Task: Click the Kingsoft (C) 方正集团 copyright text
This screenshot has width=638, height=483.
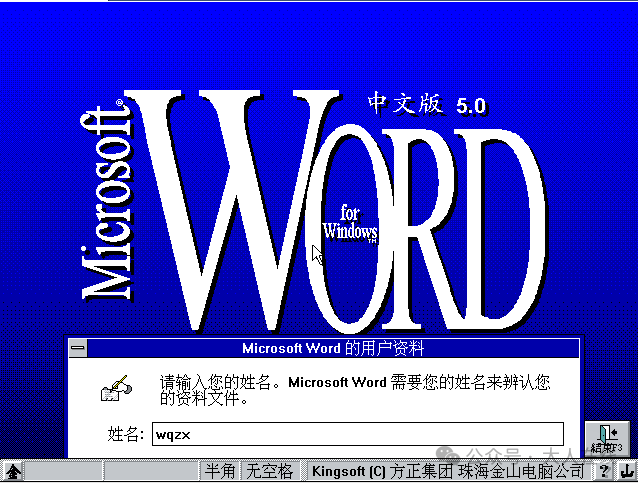Action: coord(447,471)
